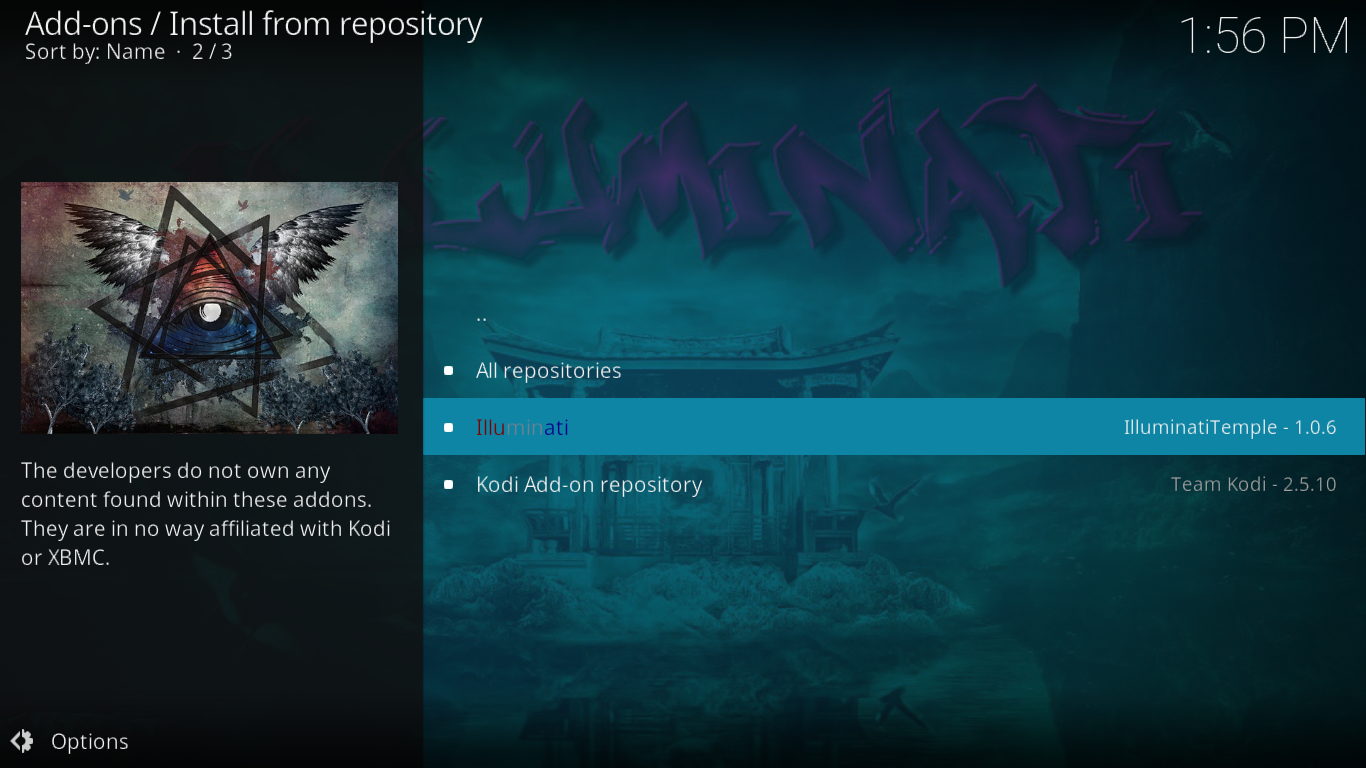The image size is (1366, 768).
Task: Open All repositories
Action: [x=894, y=371]
